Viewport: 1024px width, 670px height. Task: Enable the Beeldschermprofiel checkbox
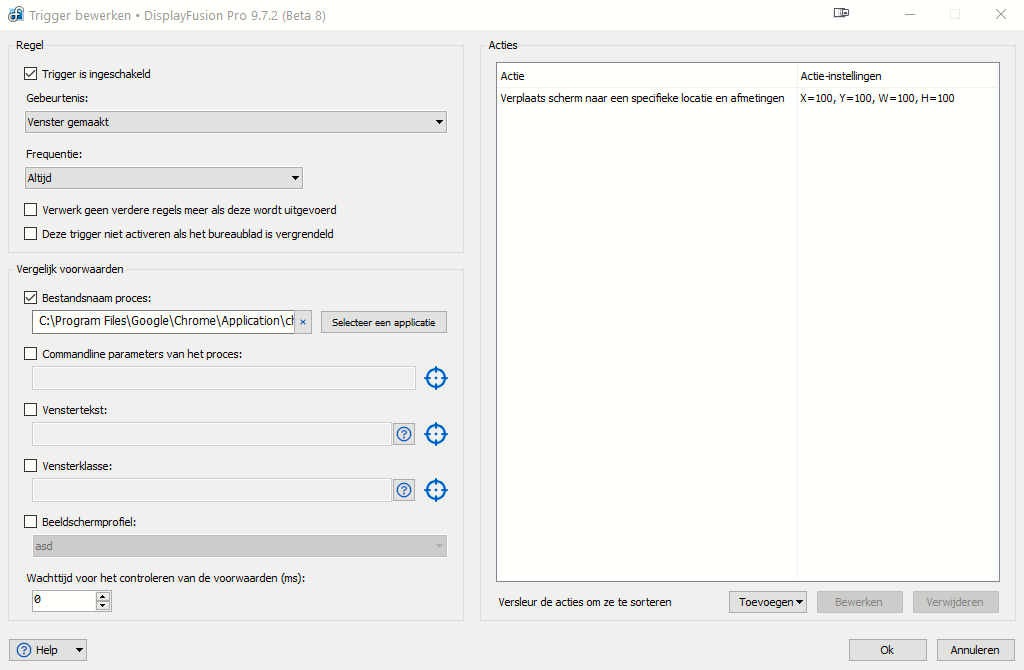point(30,522)
